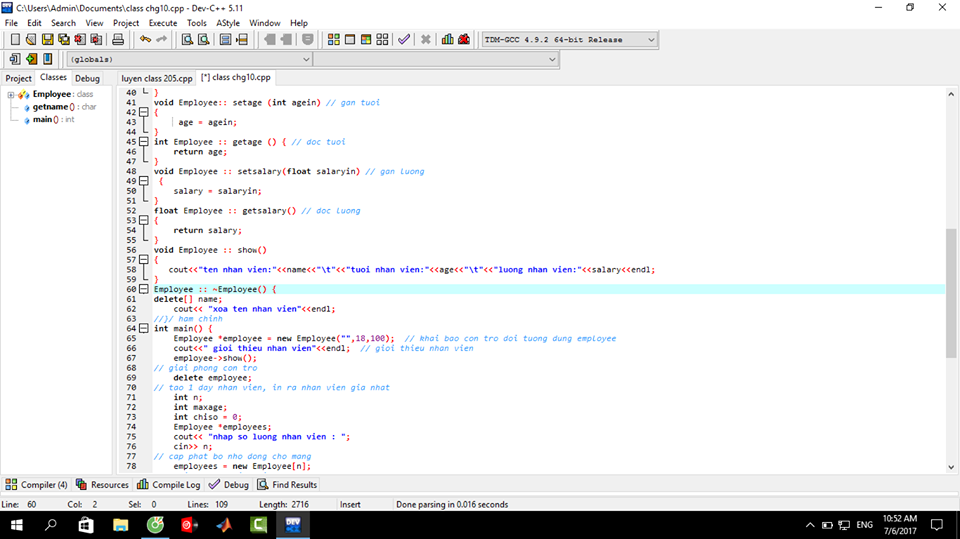
Task: Open the Compile Log bottom tab
Action: point(169,485)
